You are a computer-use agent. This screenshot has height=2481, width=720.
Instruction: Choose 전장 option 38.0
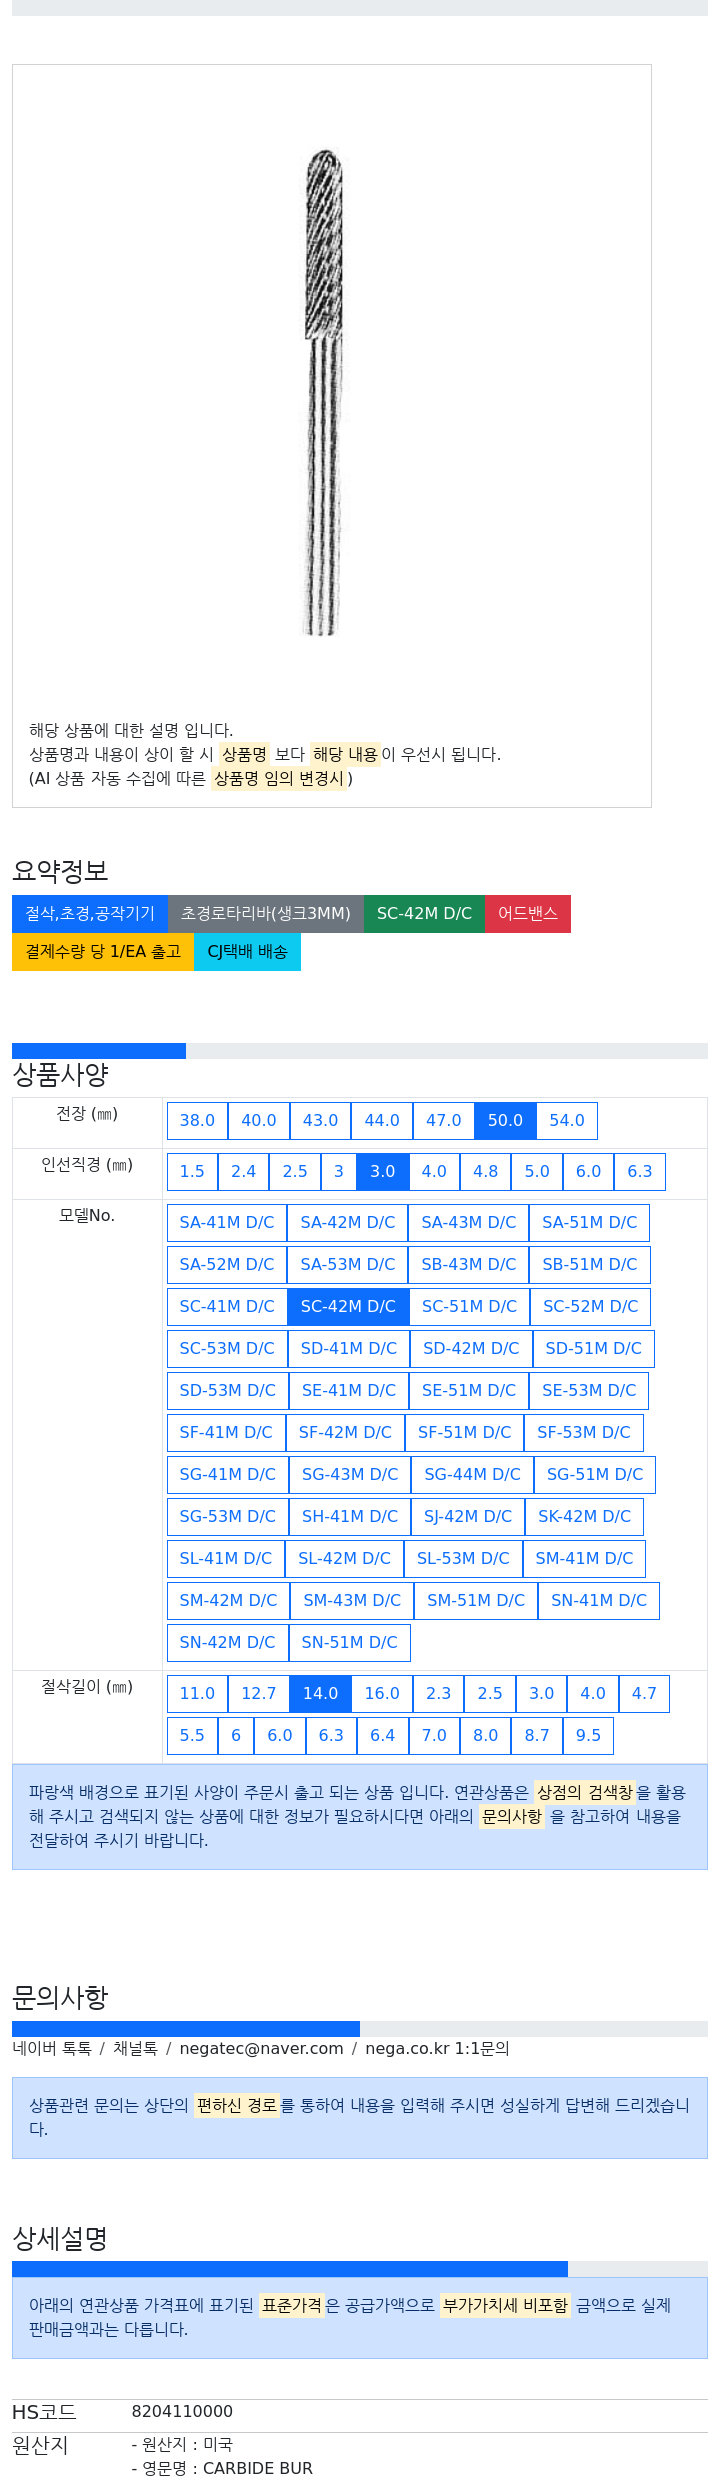pos(197,1121)
